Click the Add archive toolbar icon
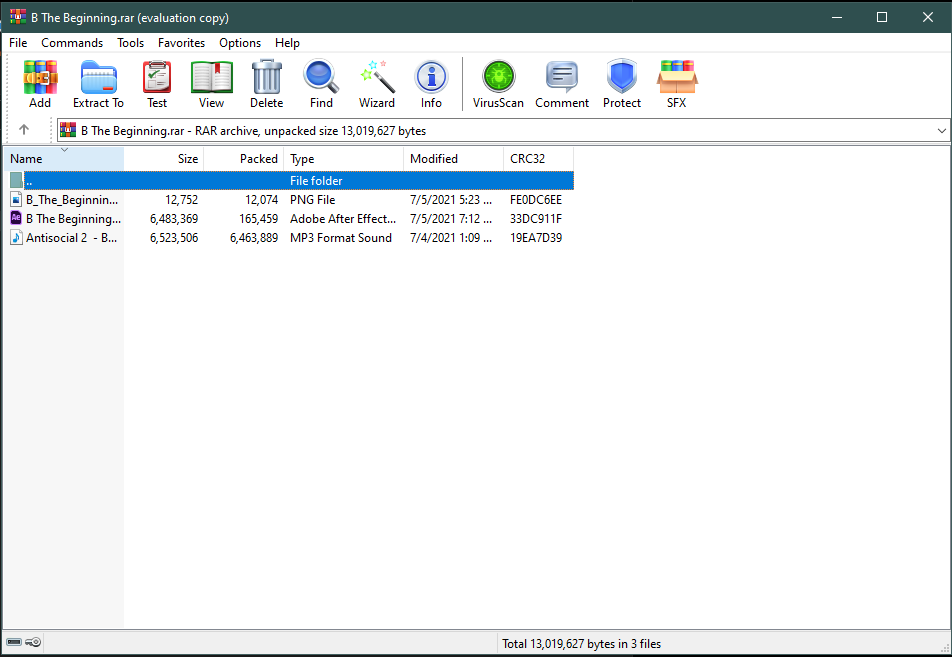 tap(40, 84)
